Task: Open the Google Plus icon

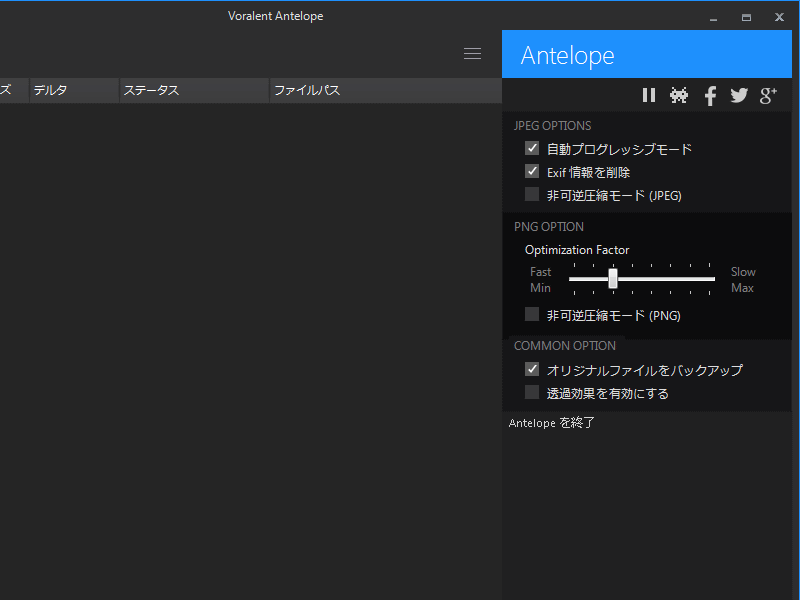Action: 768,95
